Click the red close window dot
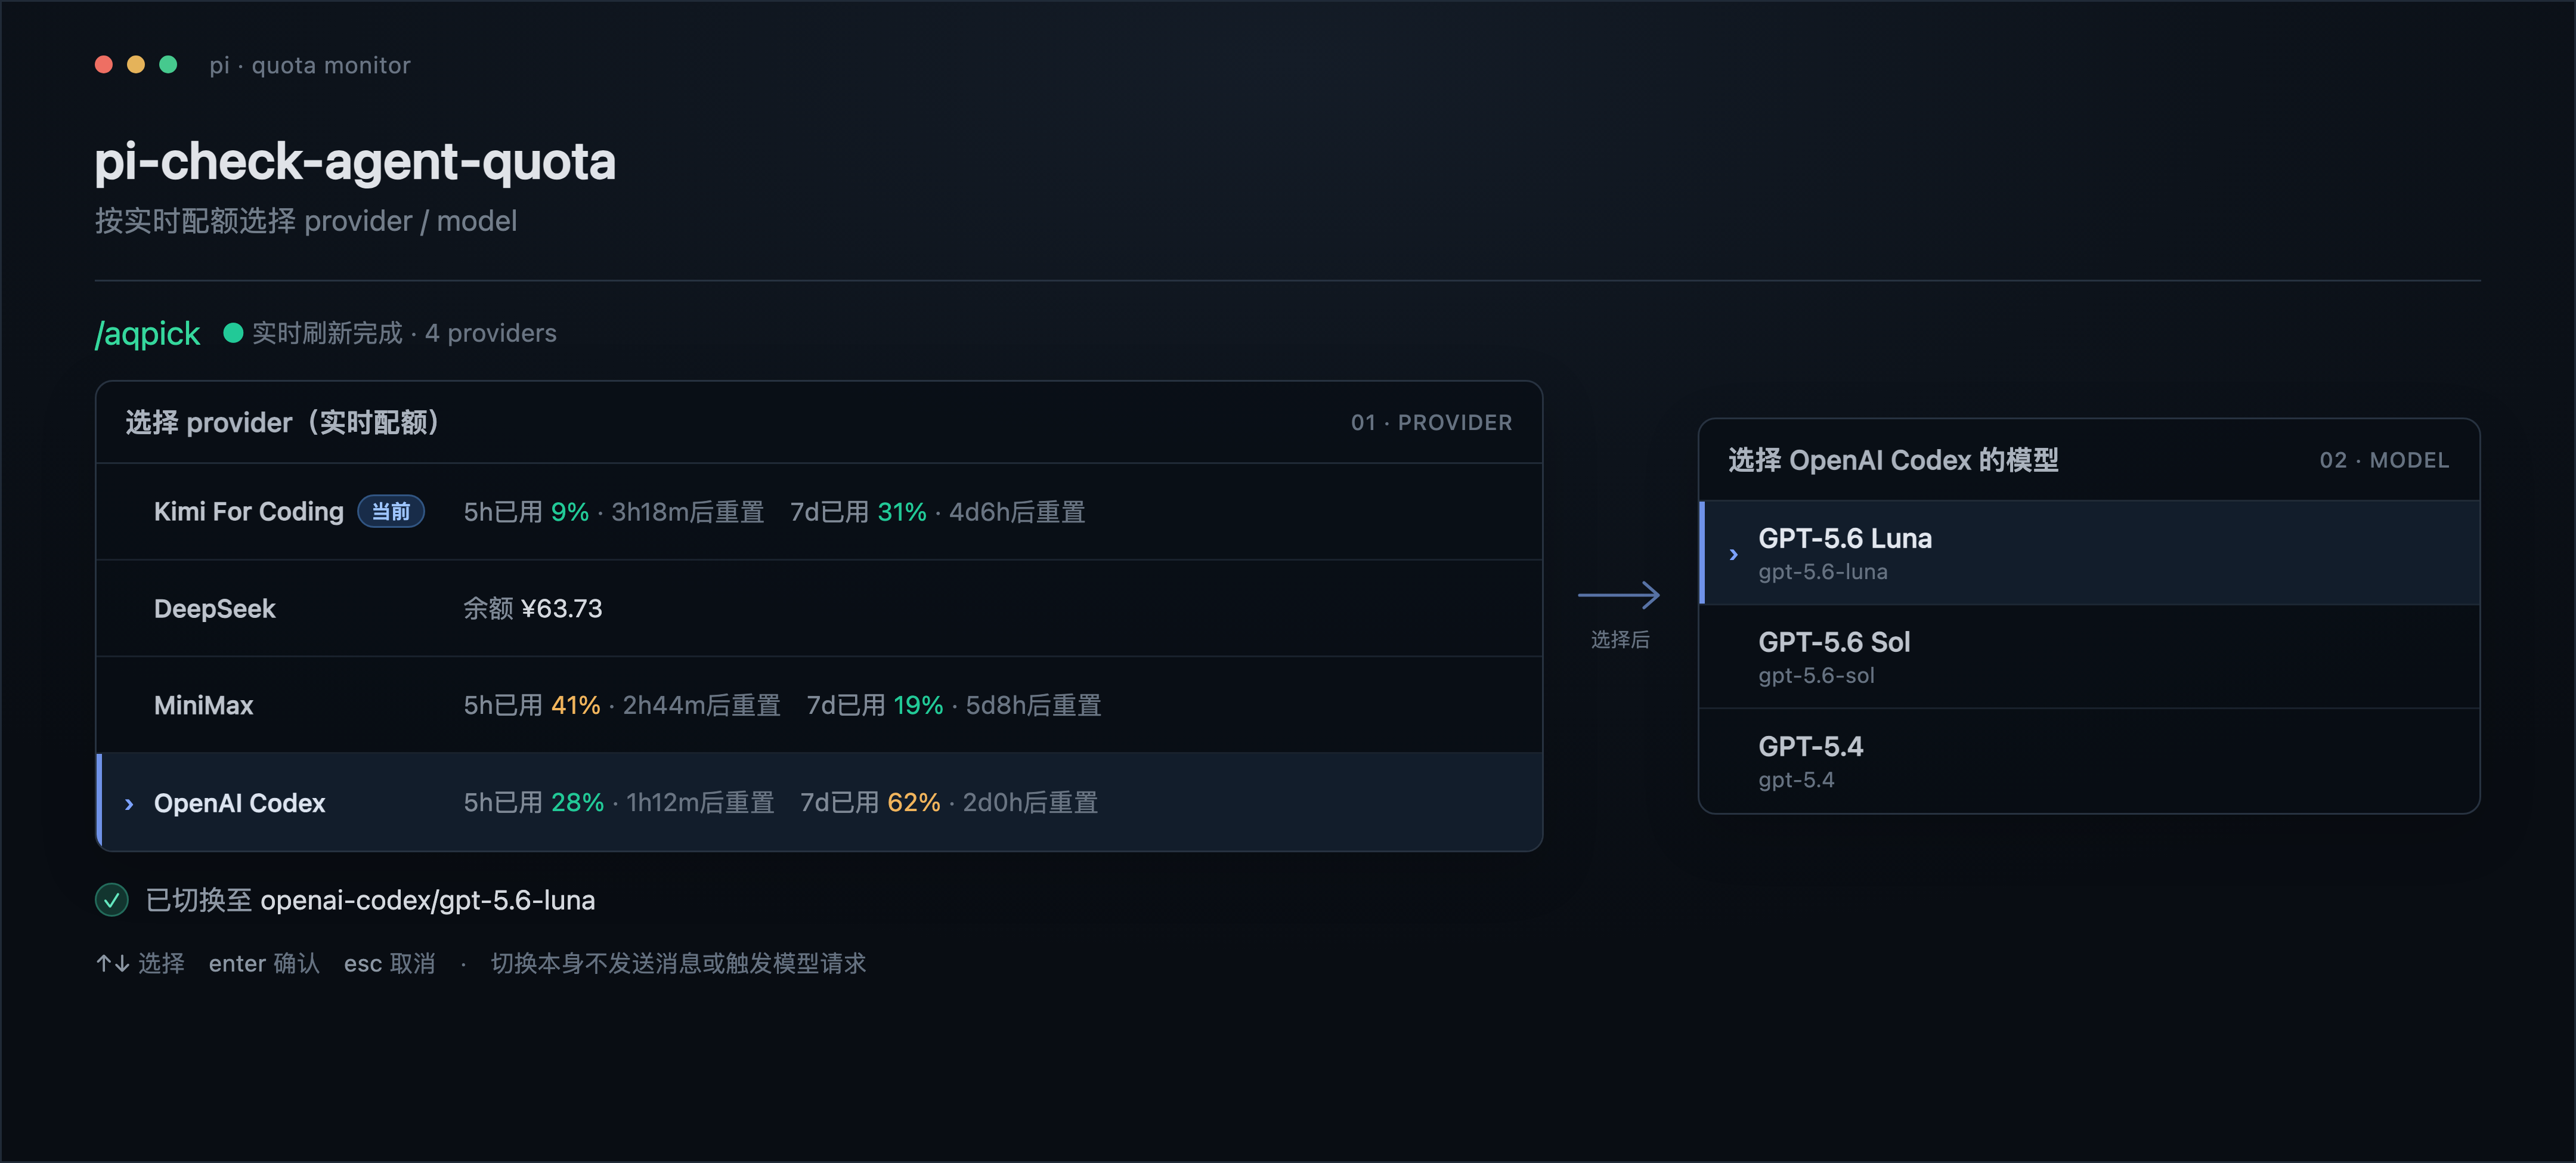Viewport: 2576px width, 1163px height. coord(104,65)
